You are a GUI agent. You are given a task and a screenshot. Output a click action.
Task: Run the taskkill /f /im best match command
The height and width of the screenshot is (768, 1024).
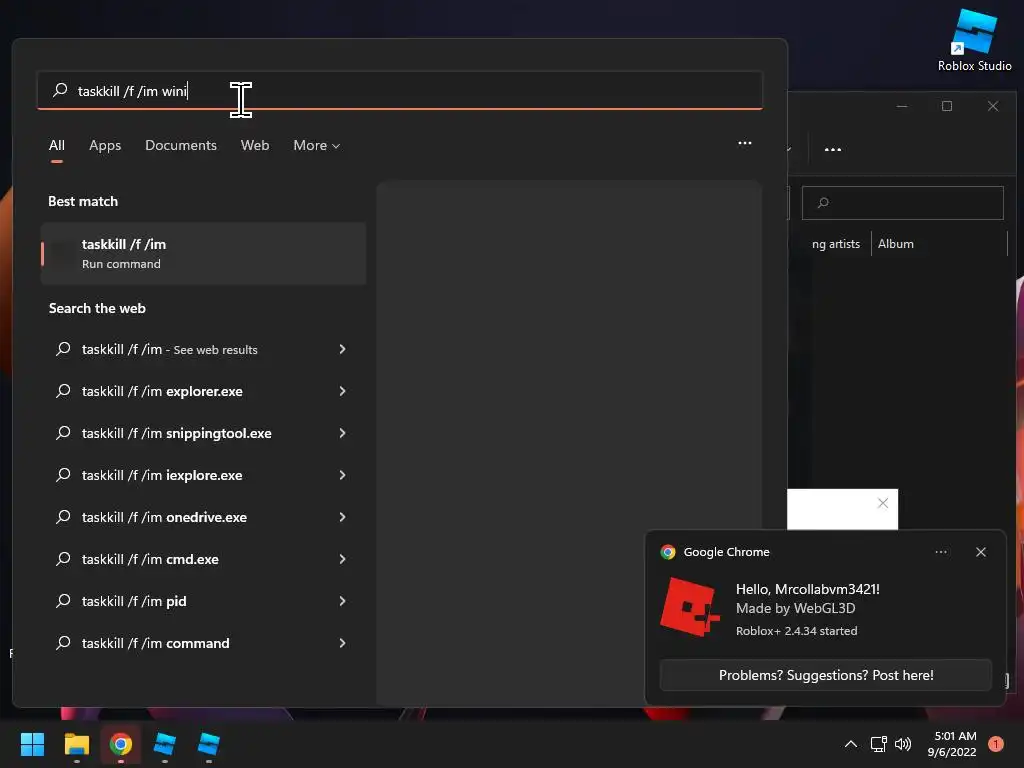point(203,253)
